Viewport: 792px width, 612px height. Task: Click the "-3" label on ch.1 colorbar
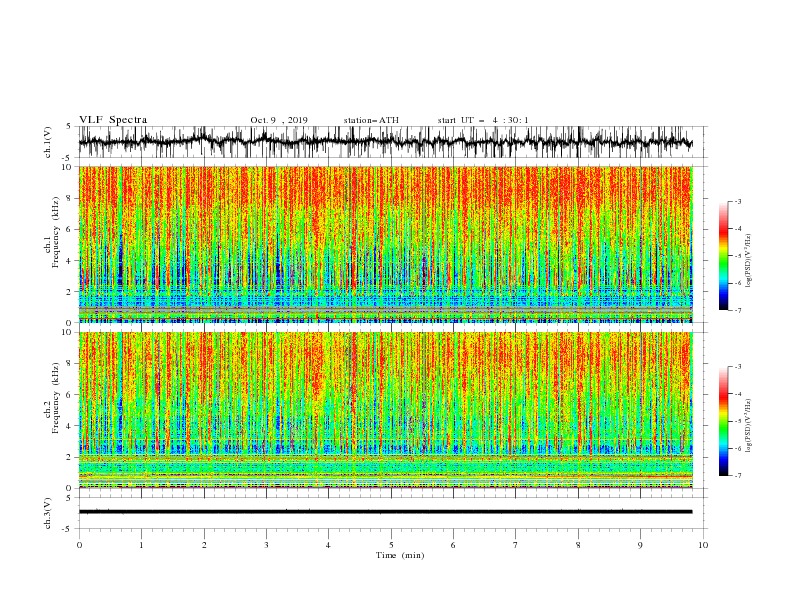[x=737, y=201]
